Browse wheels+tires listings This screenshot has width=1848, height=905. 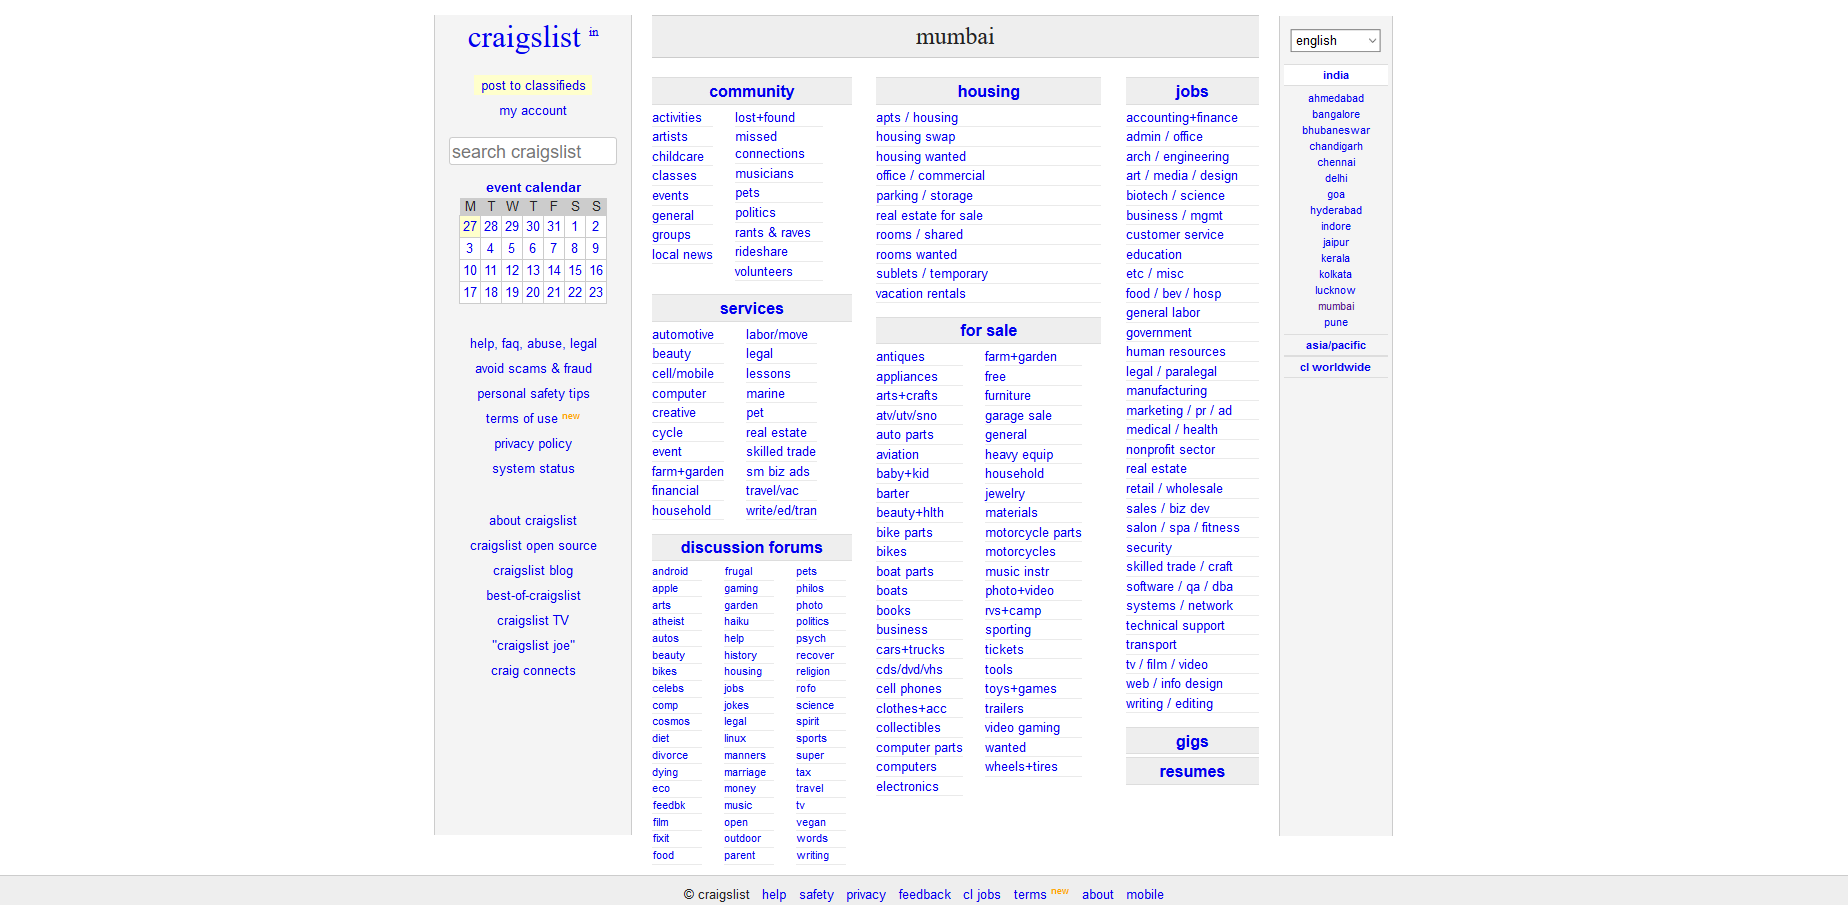tap(1021, 767)
